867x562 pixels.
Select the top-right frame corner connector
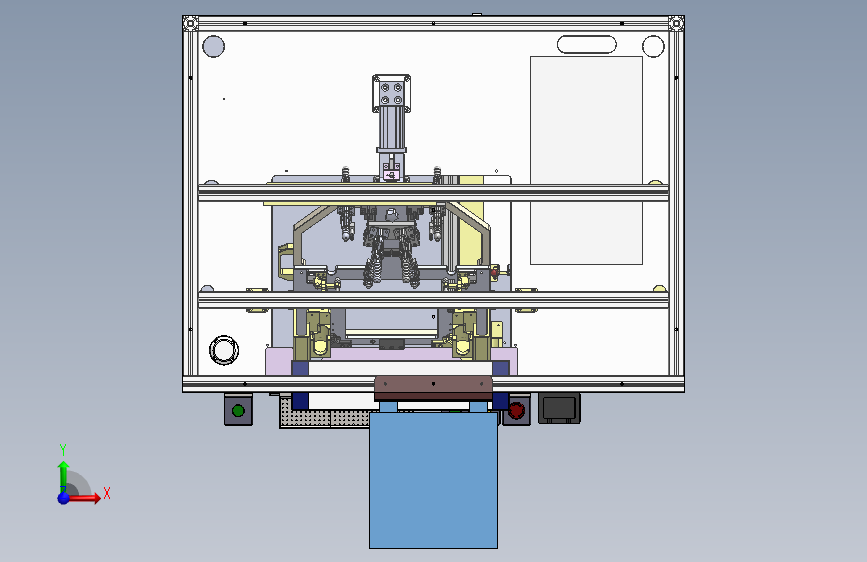676,23
